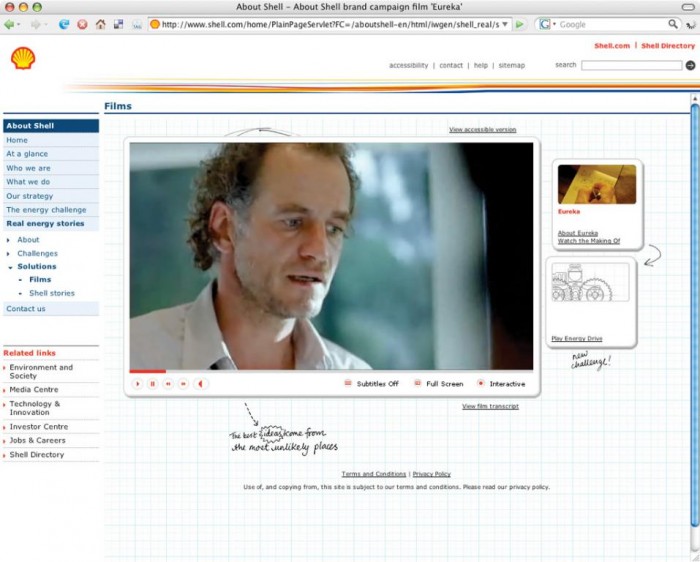This screenshot has height=562, width=700.
Task: Open the address bar history dropdown arrow
Action: coord(505,25)
